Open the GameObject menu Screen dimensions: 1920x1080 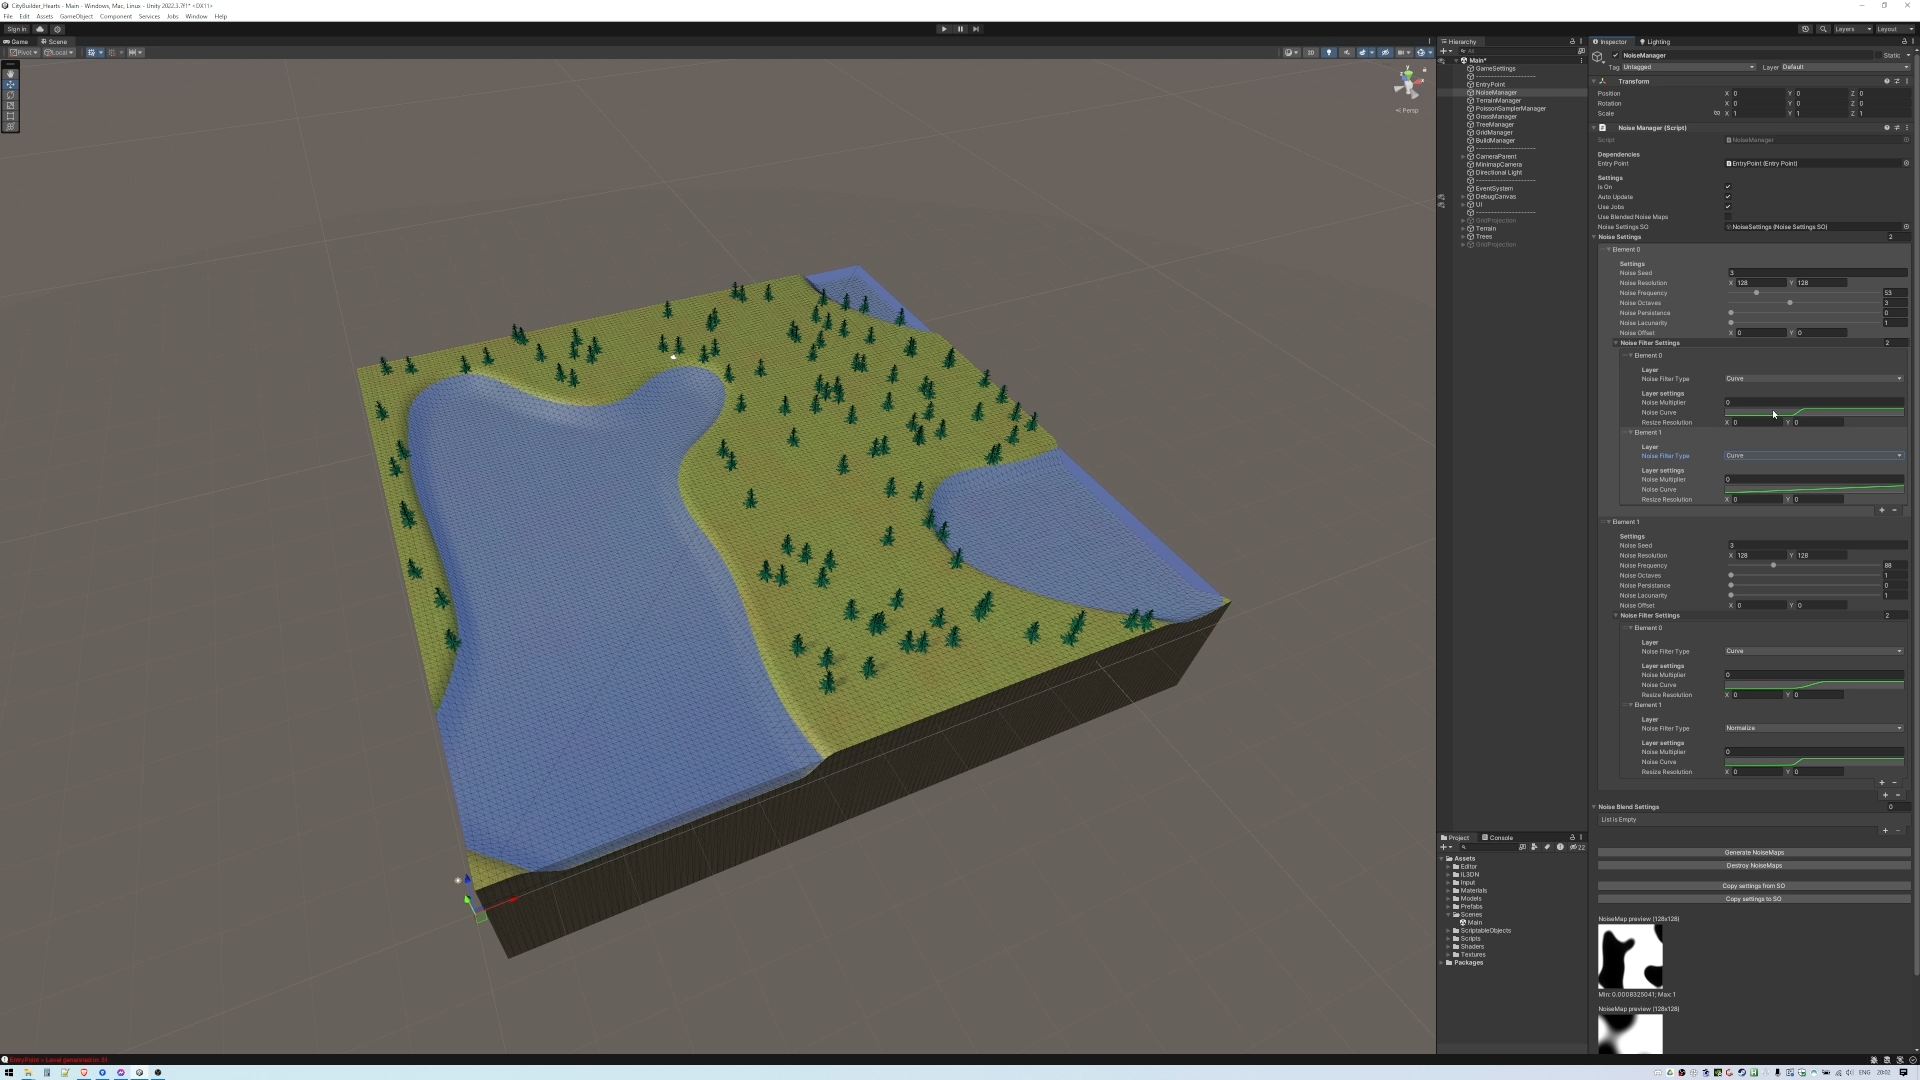tap(76, 17)
